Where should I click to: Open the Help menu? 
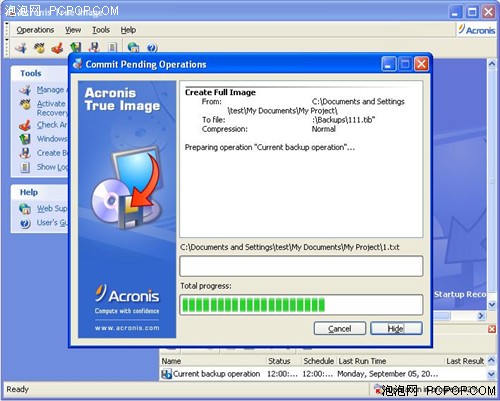128,30
